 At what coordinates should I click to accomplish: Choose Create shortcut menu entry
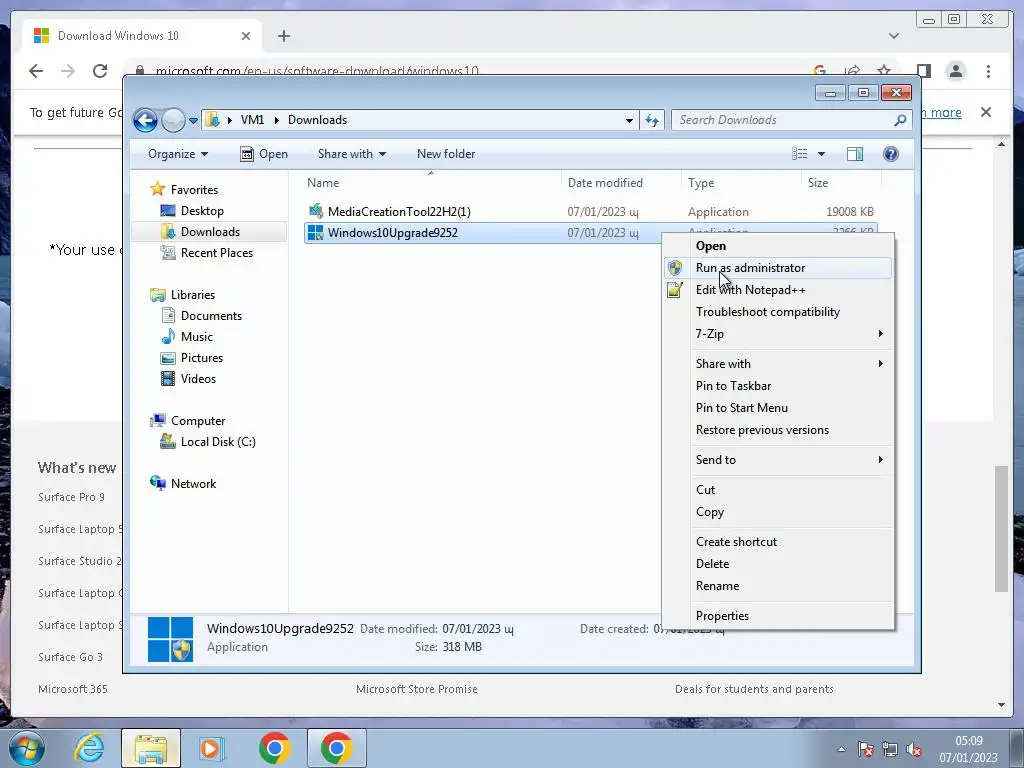(x=777, y=542)
